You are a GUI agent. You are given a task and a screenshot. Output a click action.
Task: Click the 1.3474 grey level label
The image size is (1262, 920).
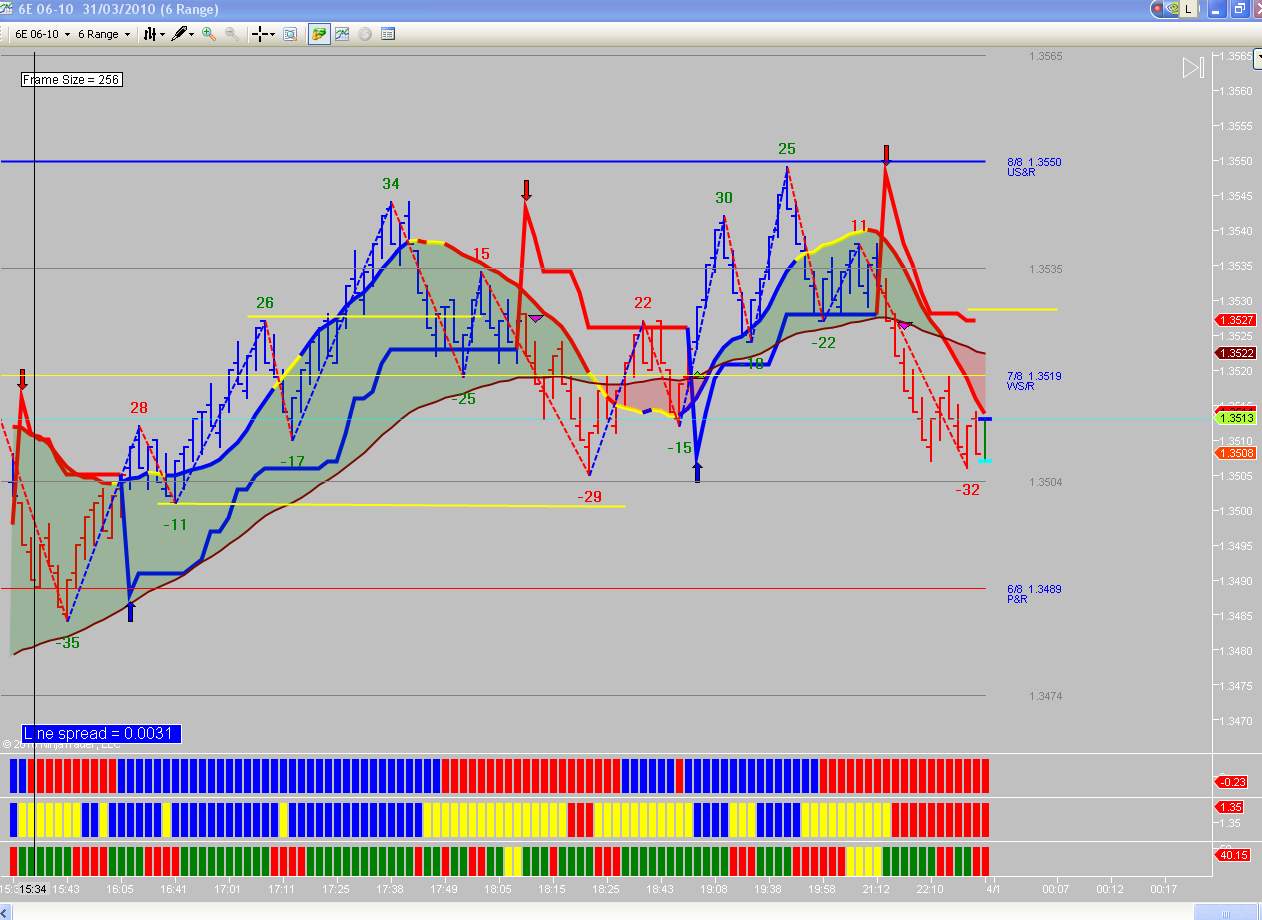point(1045,696)
